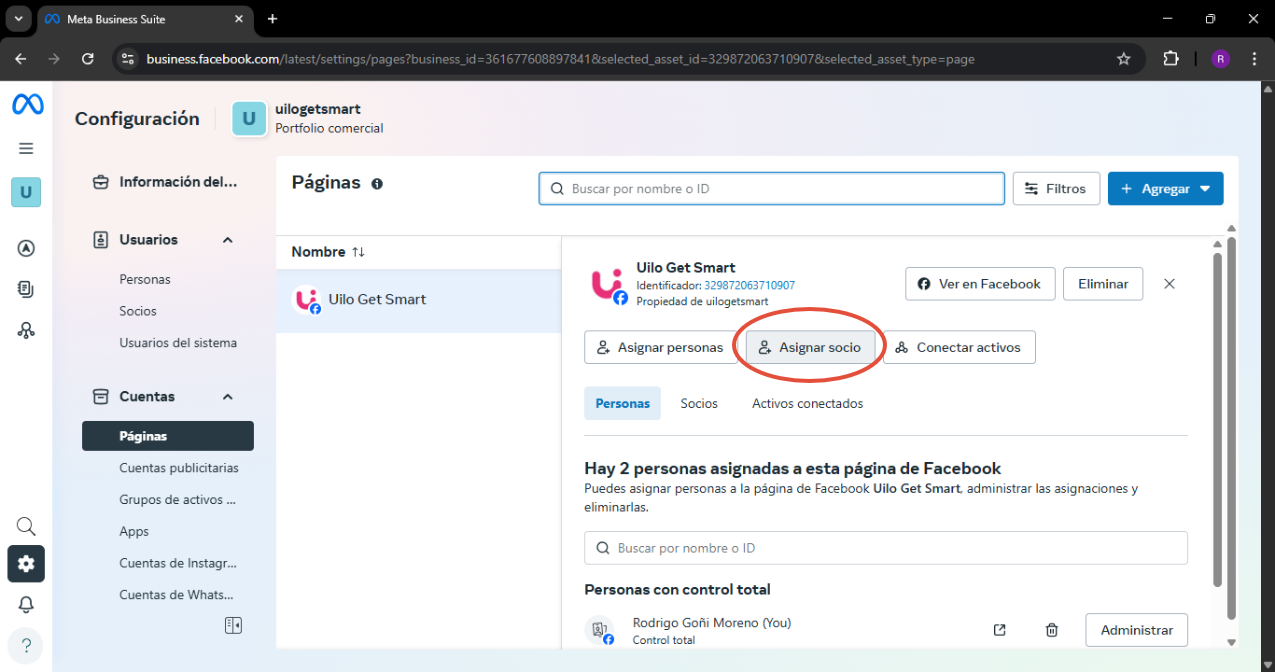Switch to Activos conectados tab

[x=807, y=404]
